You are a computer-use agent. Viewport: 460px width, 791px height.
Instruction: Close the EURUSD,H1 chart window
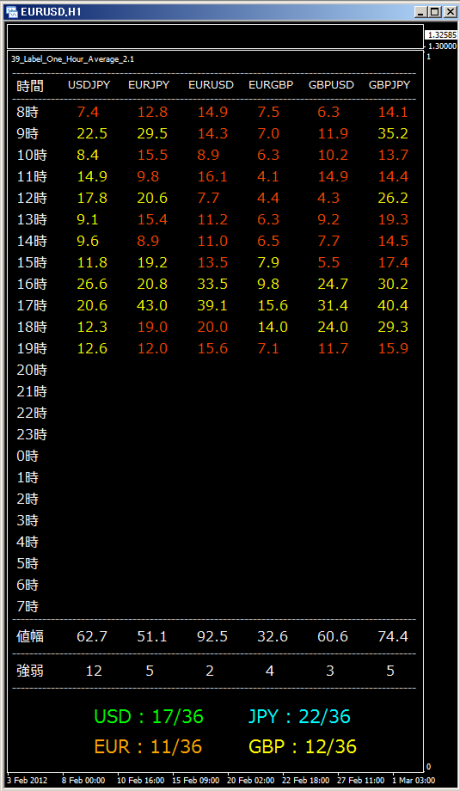450,12
